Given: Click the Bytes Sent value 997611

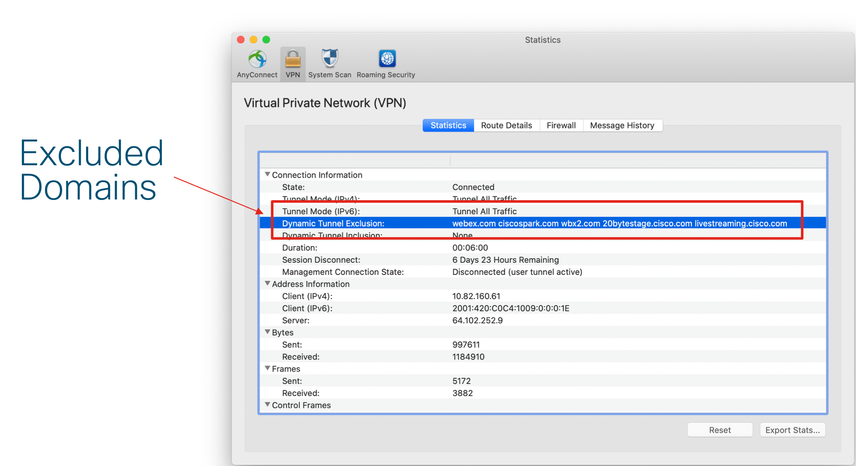Looking at the screenshot, I should [x=466, y=345].
